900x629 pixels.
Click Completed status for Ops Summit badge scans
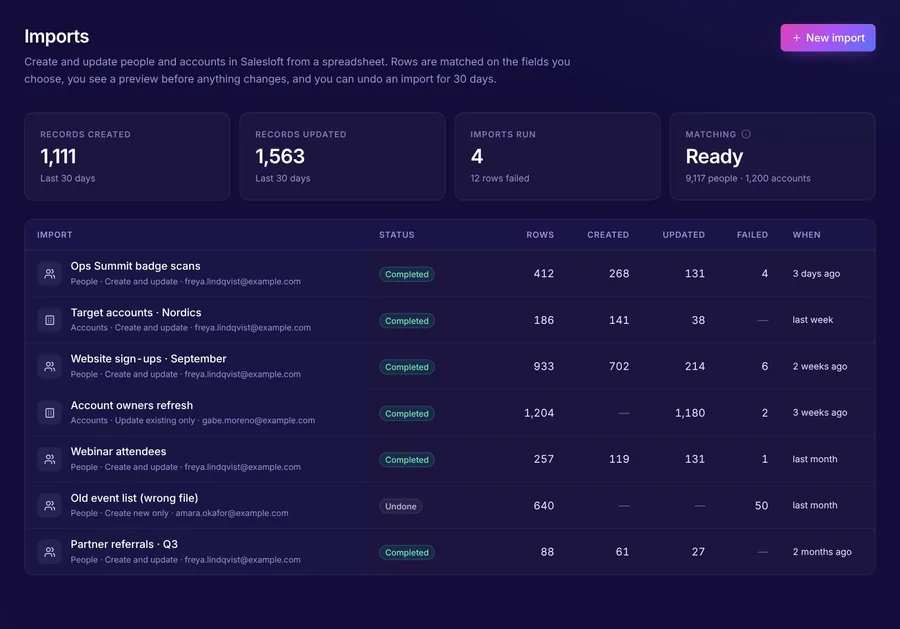point(406,274)
